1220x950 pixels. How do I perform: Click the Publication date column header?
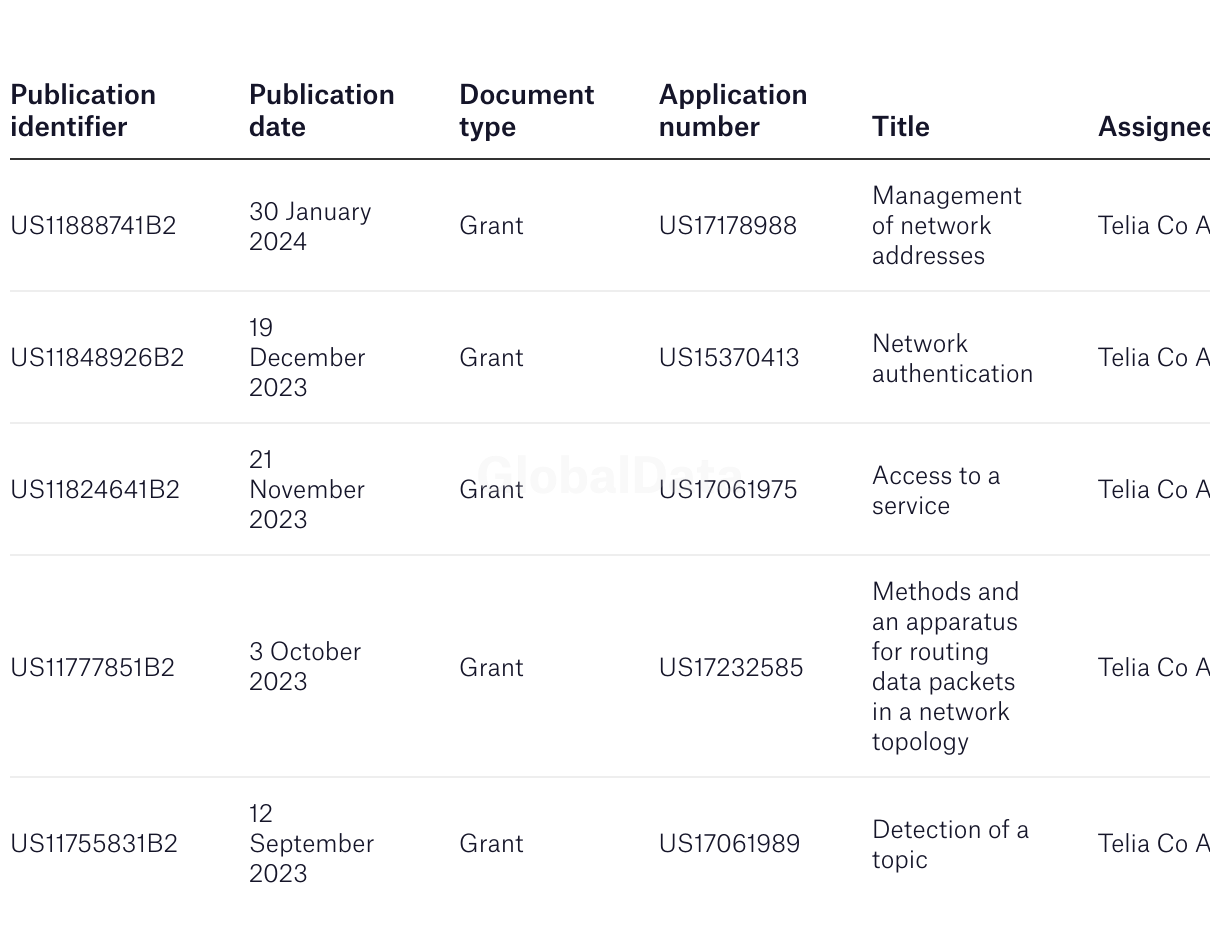(321, 110)
